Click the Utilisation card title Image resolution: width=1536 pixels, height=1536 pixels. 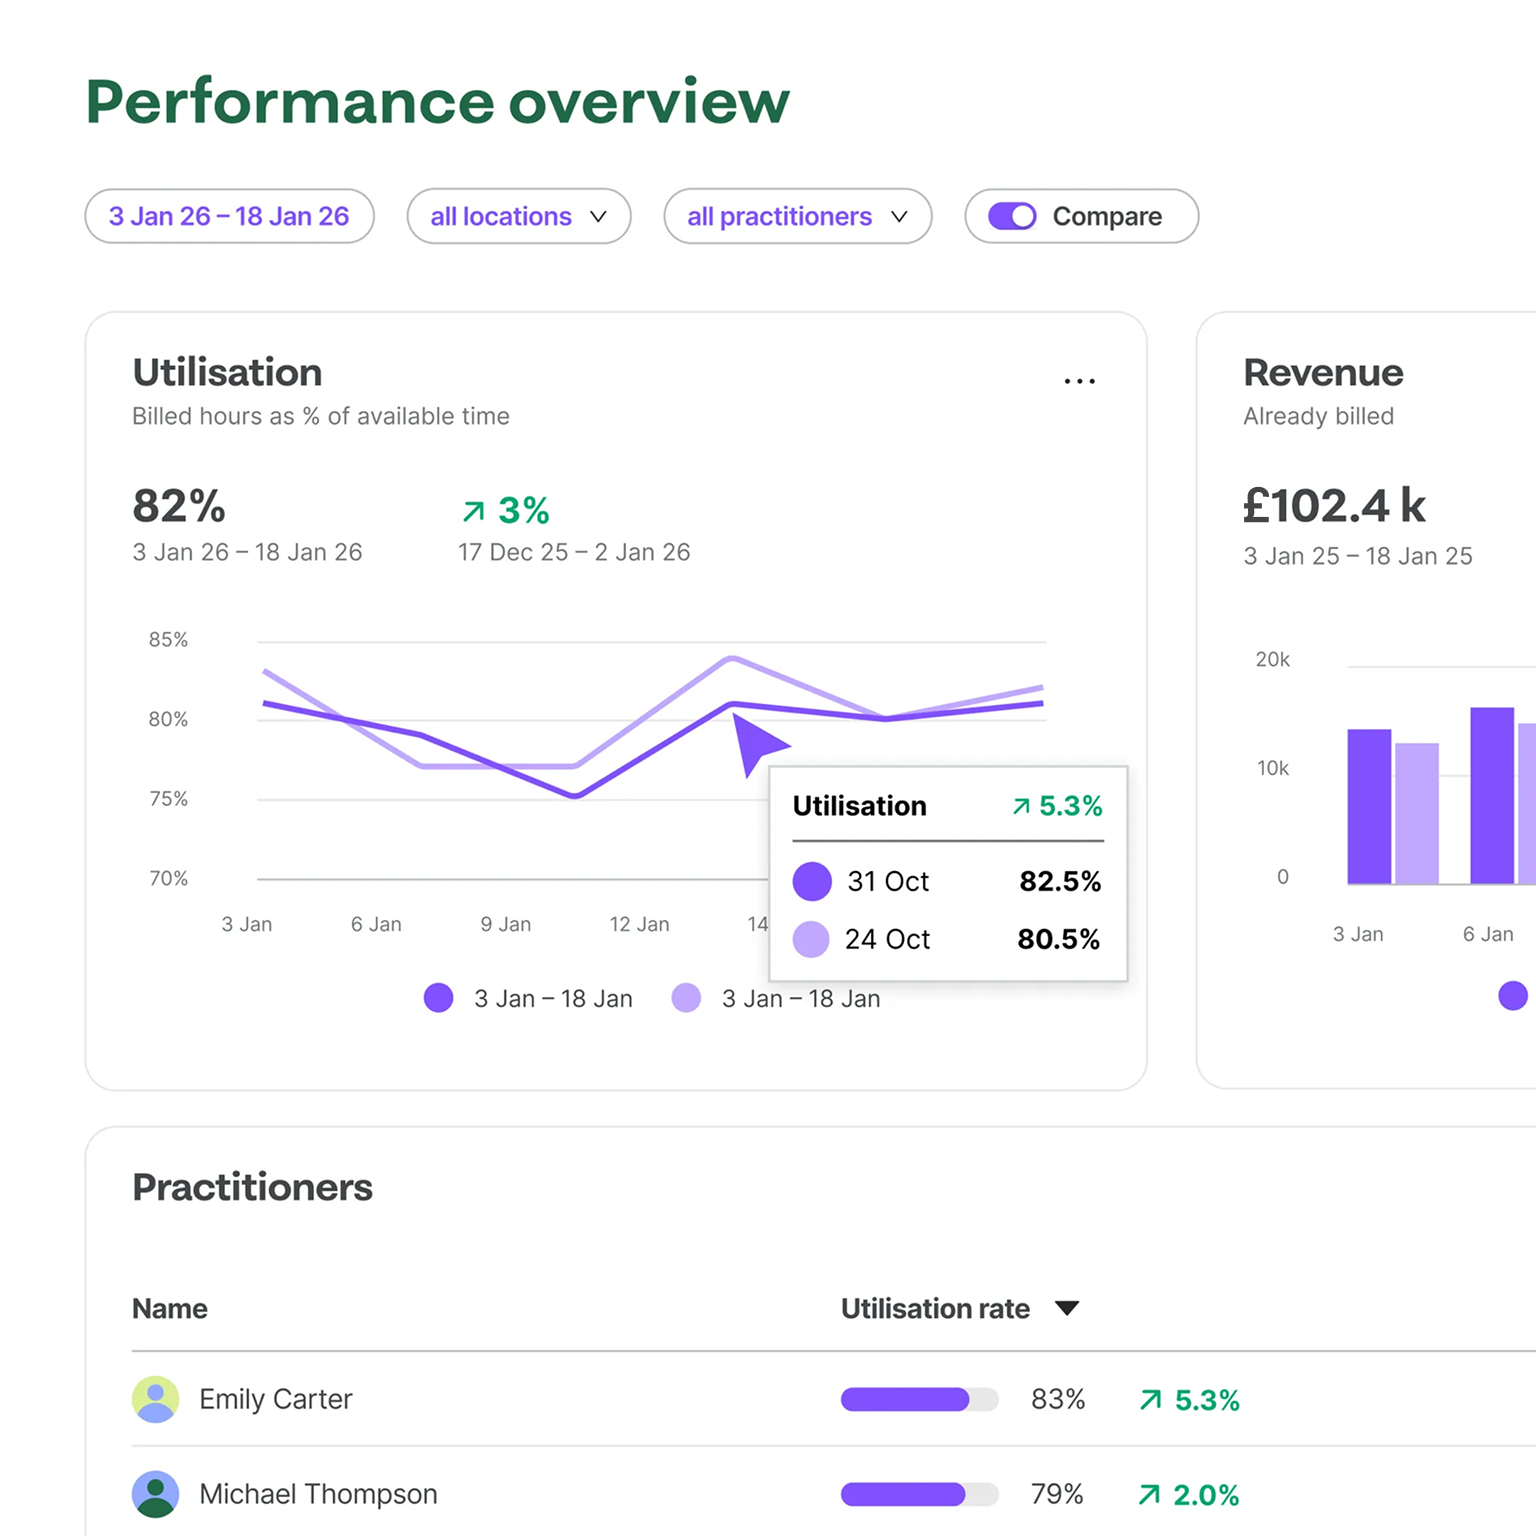coord(227,372)
